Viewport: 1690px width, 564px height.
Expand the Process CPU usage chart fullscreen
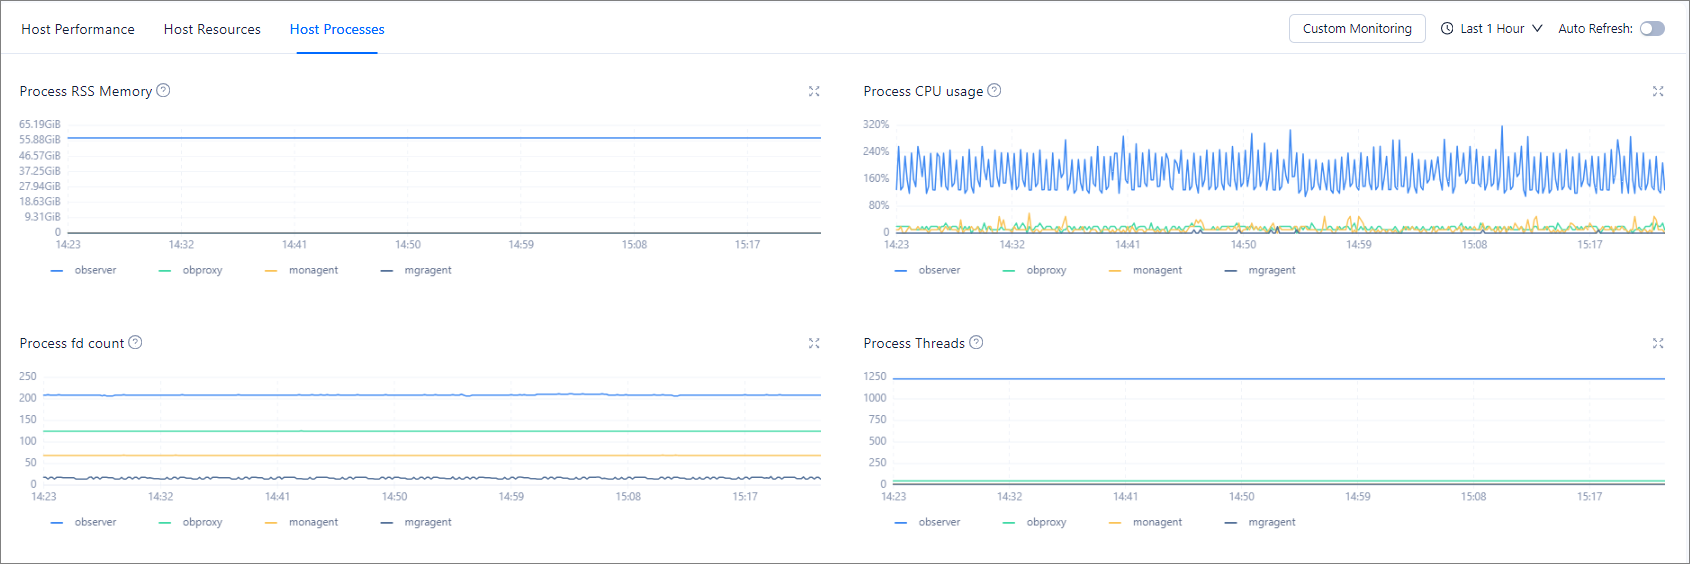(x=1658, y=91)
